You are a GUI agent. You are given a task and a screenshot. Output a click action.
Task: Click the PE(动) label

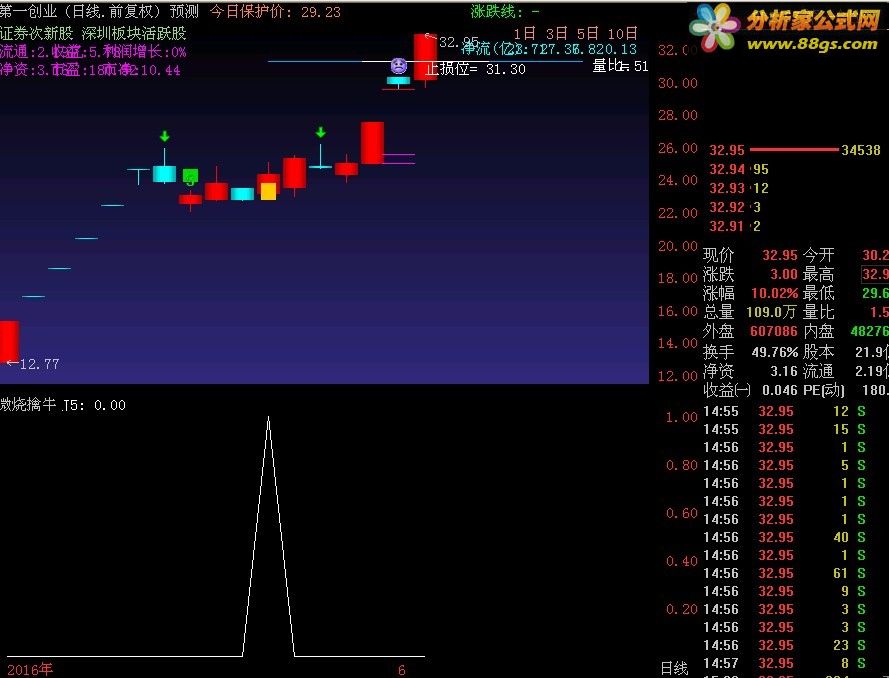823,391
